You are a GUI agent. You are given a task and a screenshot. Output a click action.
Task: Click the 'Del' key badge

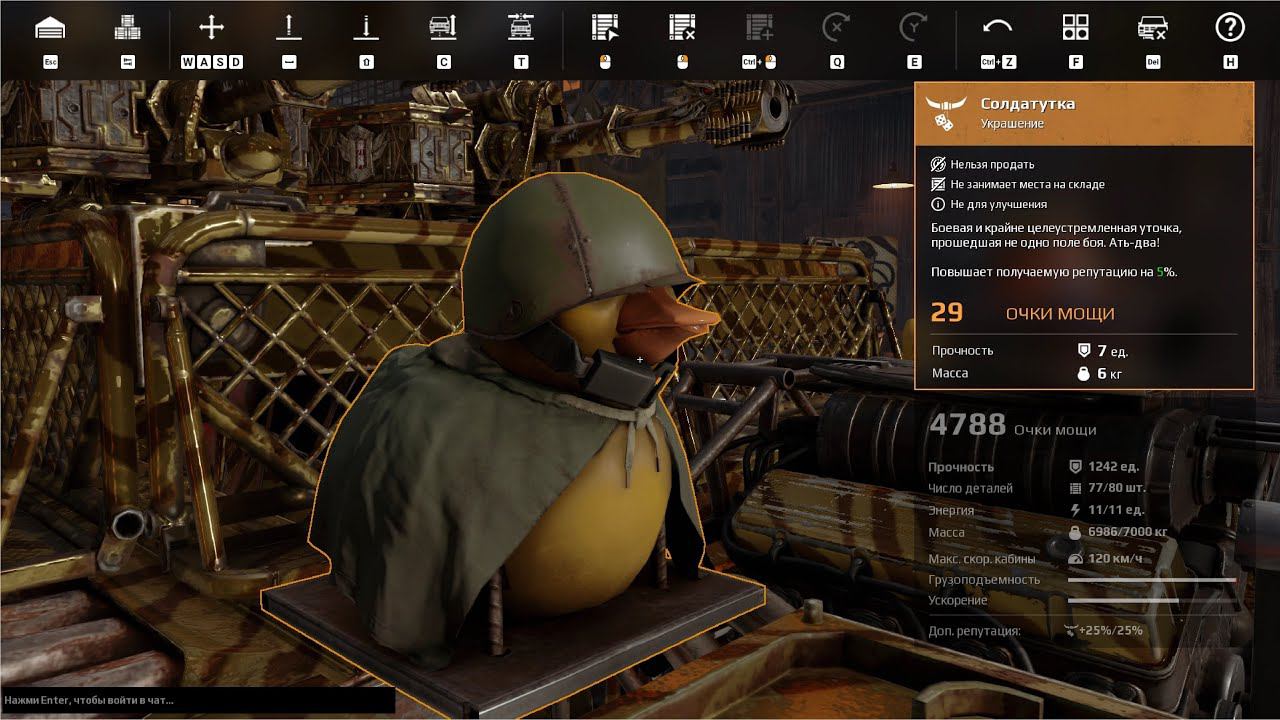[x=1153, y=62]
